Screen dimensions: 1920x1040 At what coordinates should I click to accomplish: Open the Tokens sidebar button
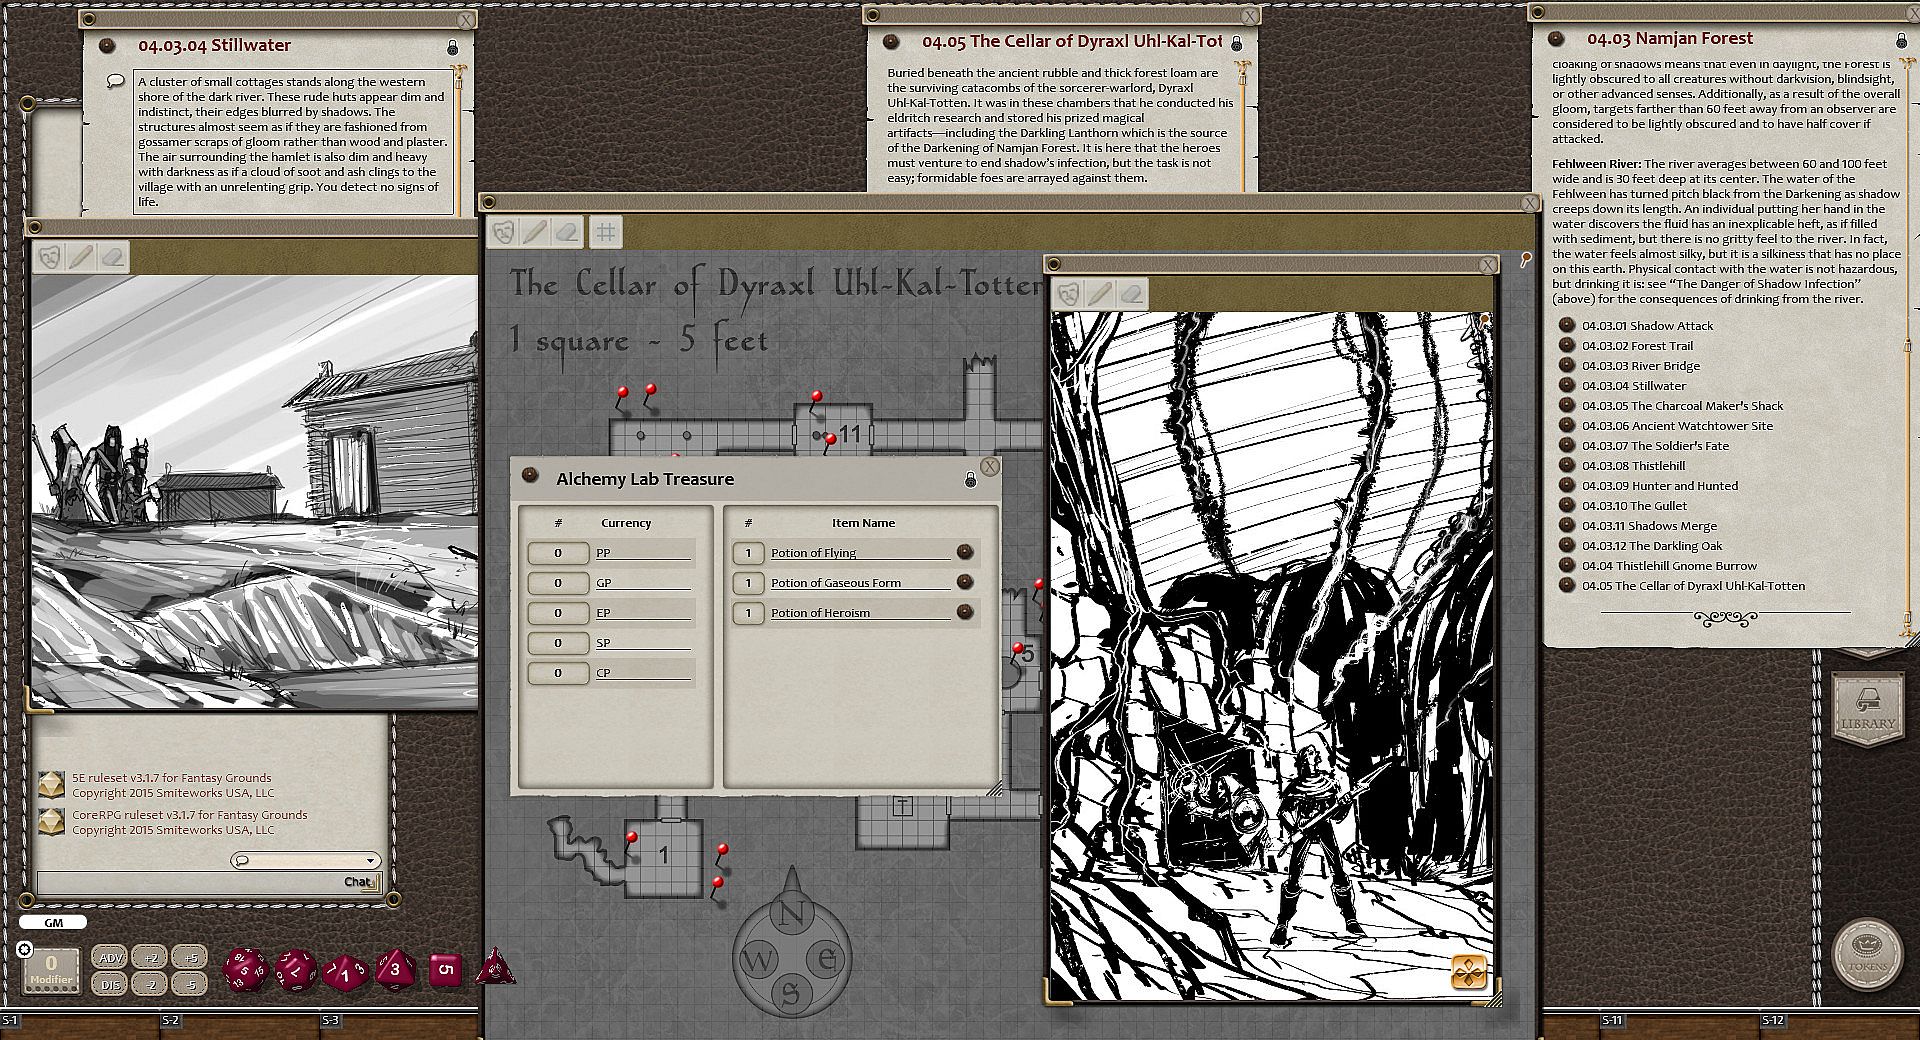[x=1867, y=953]
